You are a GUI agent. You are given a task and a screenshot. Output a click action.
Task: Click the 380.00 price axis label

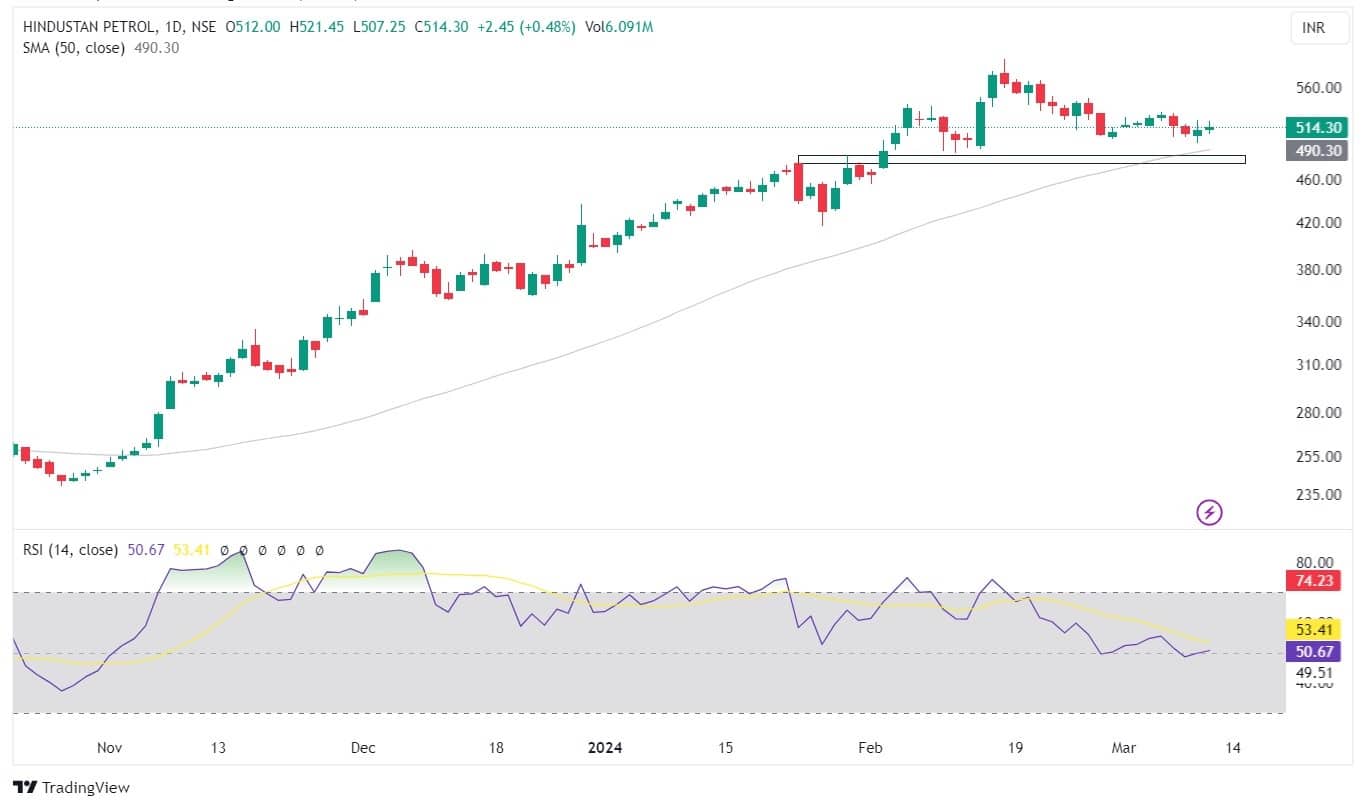1318,270
